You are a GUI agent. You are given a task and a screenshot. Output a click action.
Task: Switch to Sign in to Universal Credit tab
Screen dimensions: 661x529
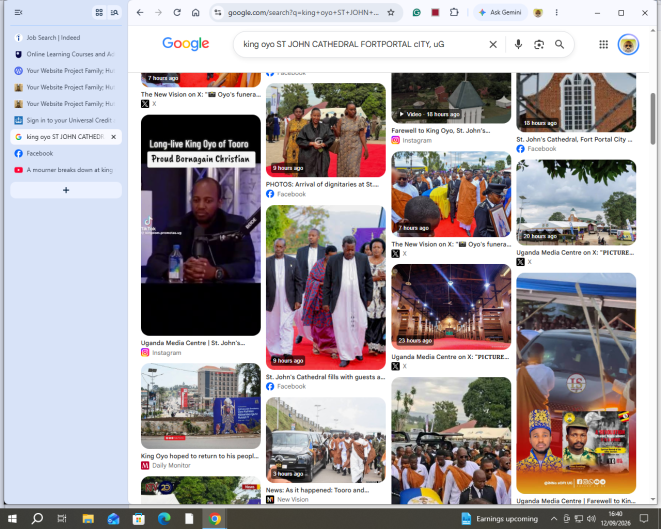tap(66, 120)
